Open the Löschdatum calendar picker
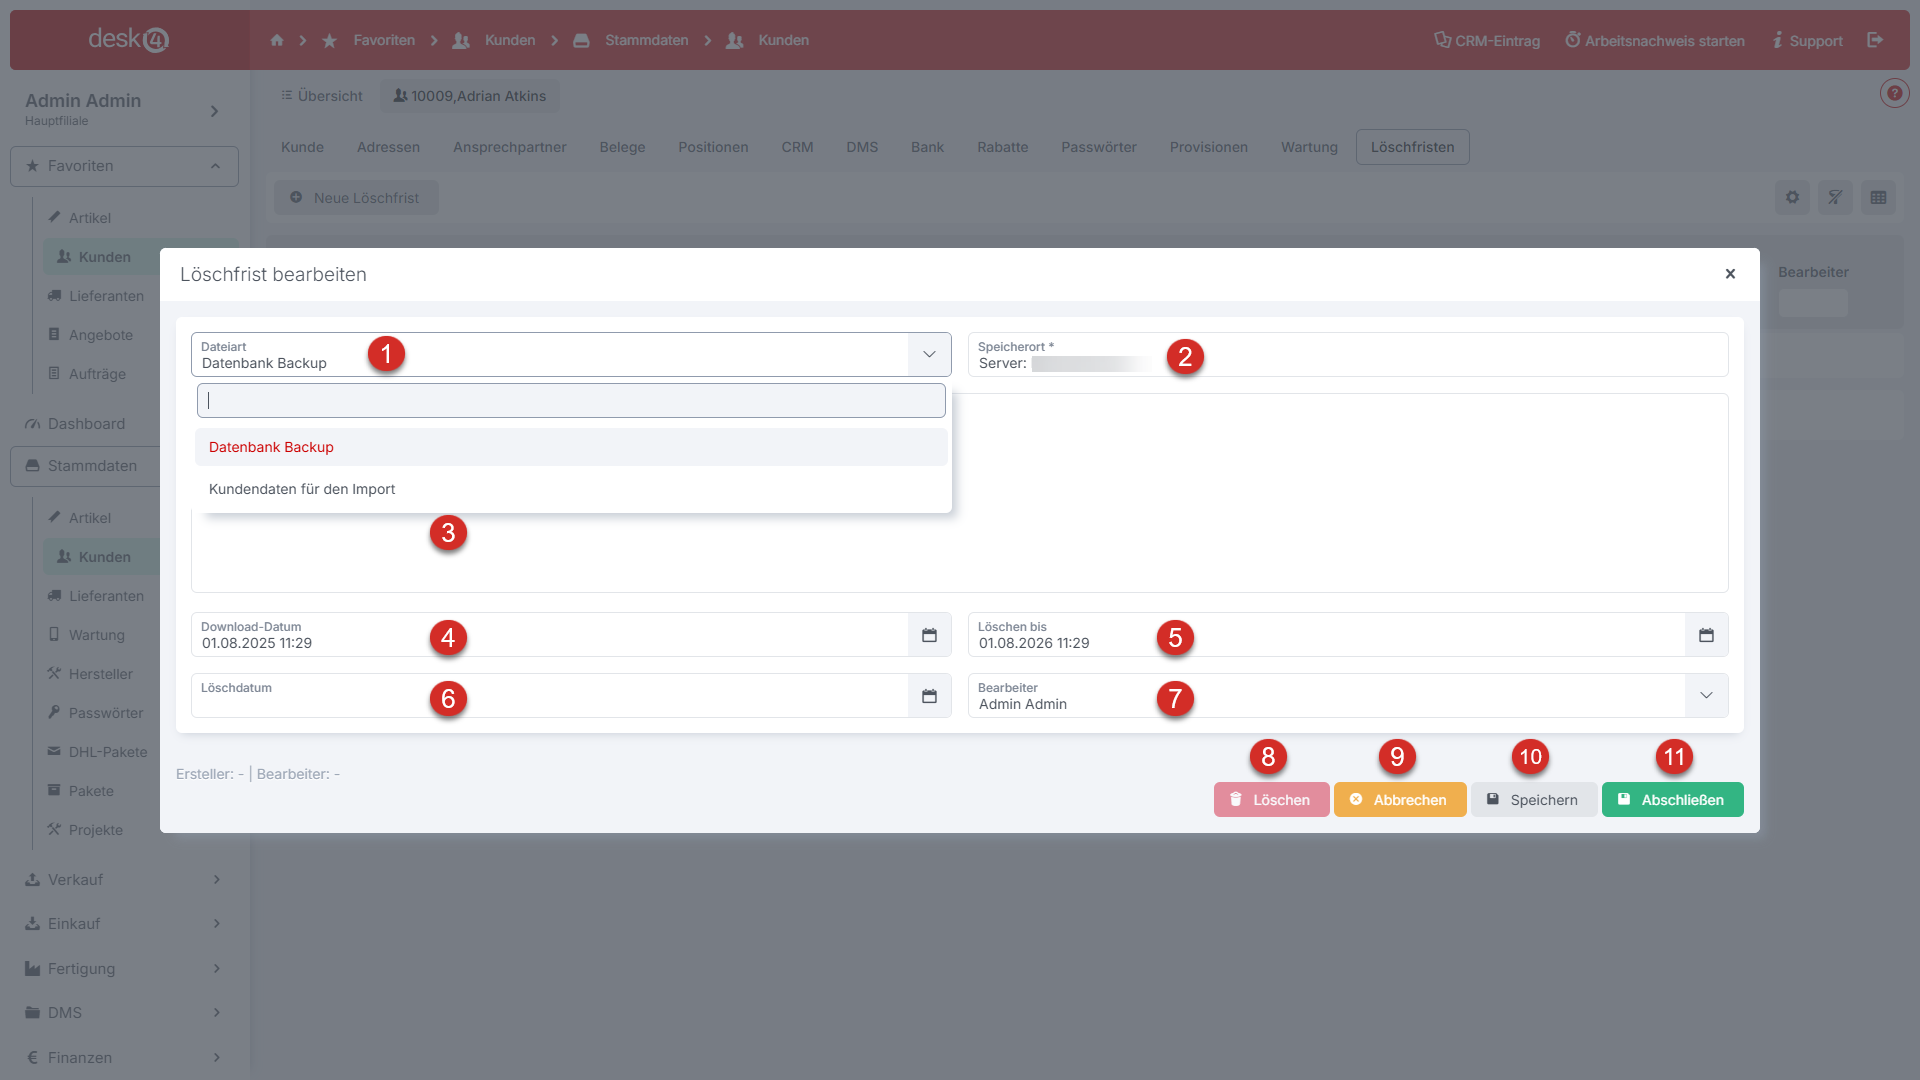 929,696
